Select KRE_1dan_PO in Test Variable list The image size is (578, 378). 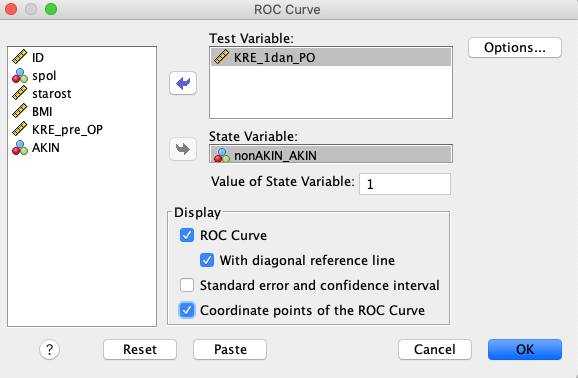pos(331,58)
